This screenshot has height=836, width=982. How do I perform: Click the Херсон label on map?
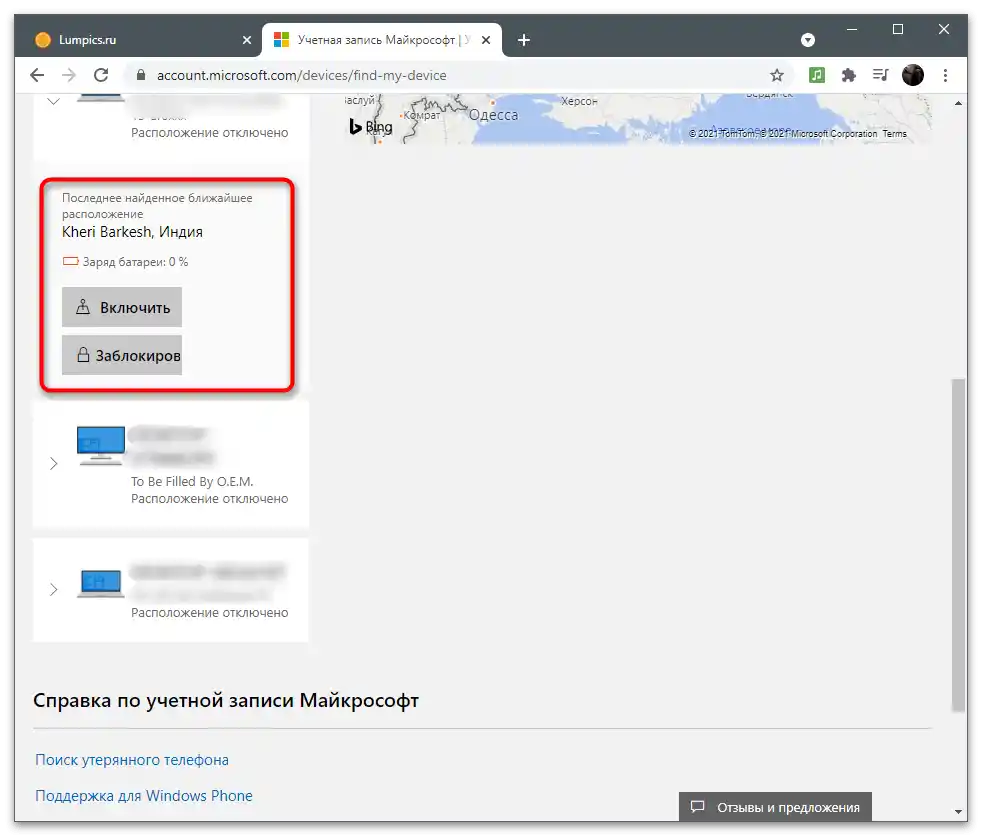579,101
